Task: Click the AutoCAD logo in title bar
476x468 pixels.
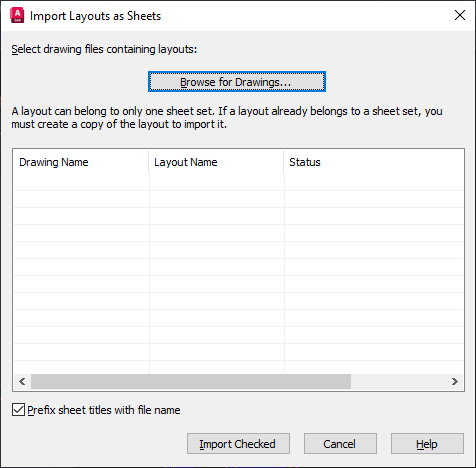Action: 17,16
